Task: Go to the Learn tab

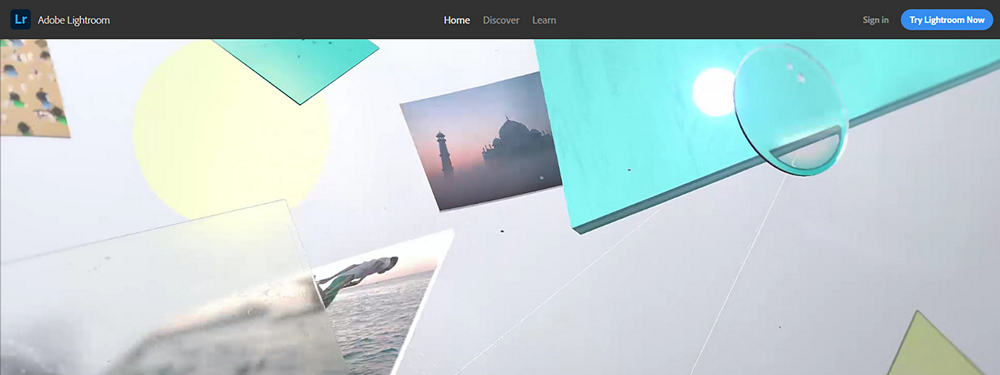Action: pos(544,20)
